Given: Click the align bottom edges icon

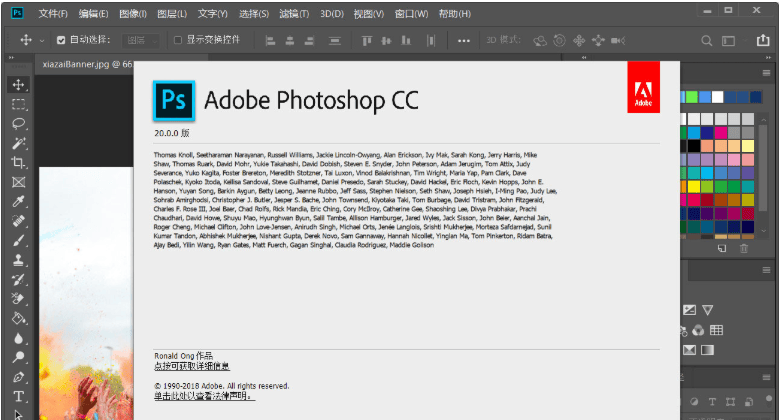Looking at the screenshot, I should point(406,41).
